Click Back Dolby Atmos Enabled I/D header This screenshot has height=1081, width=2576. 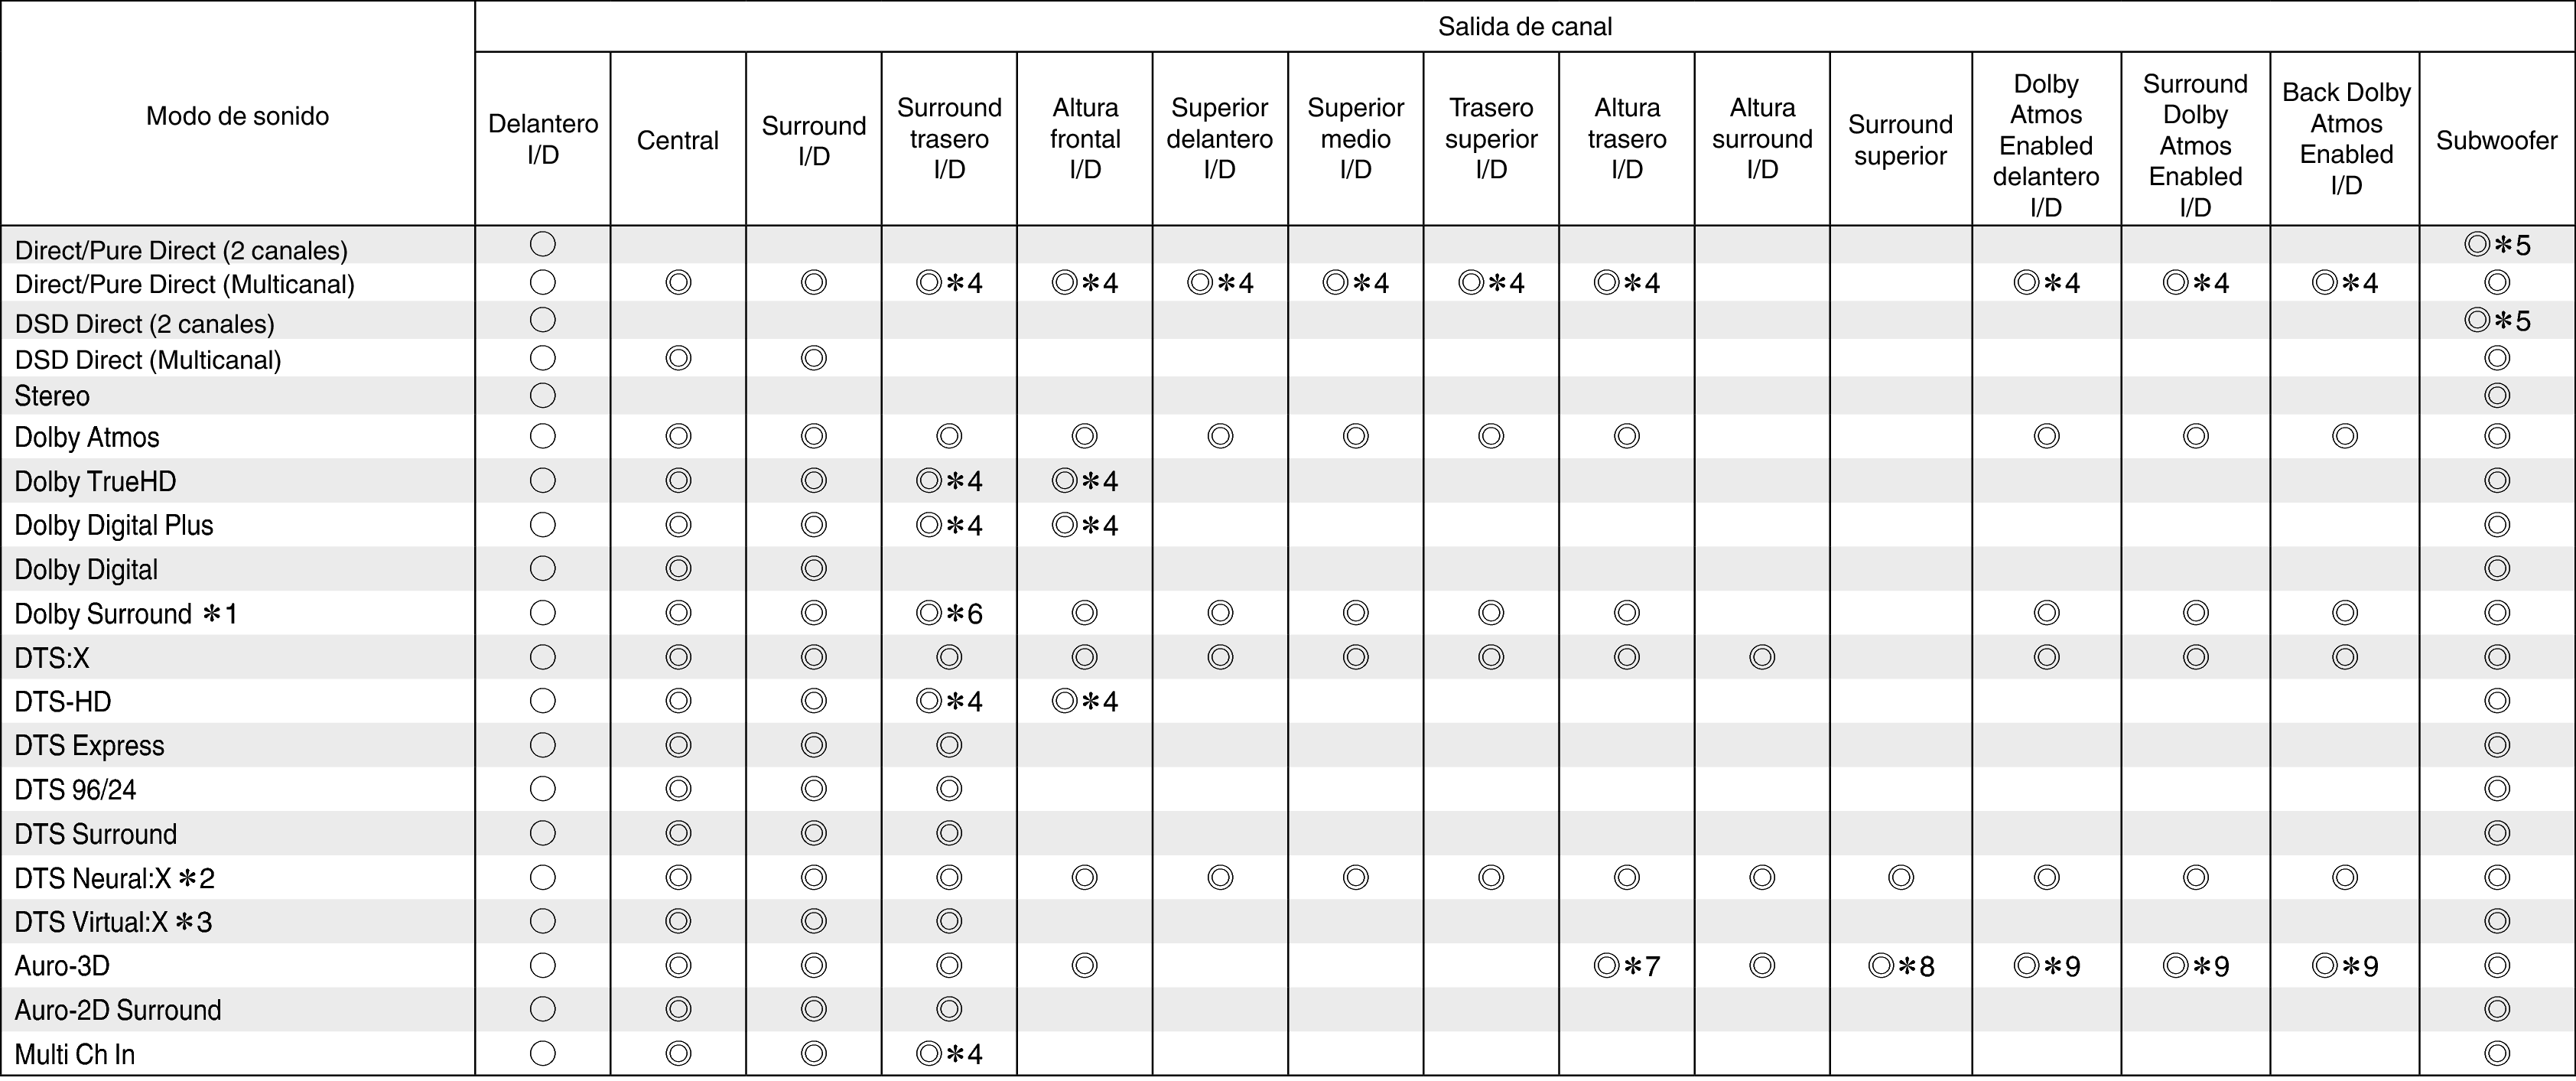pos(2346,138)
